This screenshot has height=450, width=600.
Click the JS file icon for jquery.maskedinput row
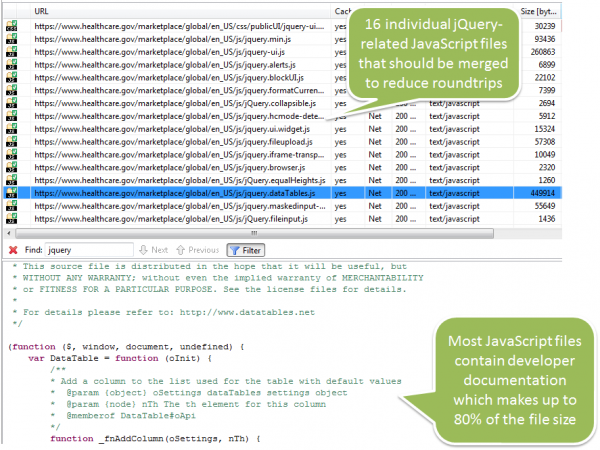tap(11, 206)
